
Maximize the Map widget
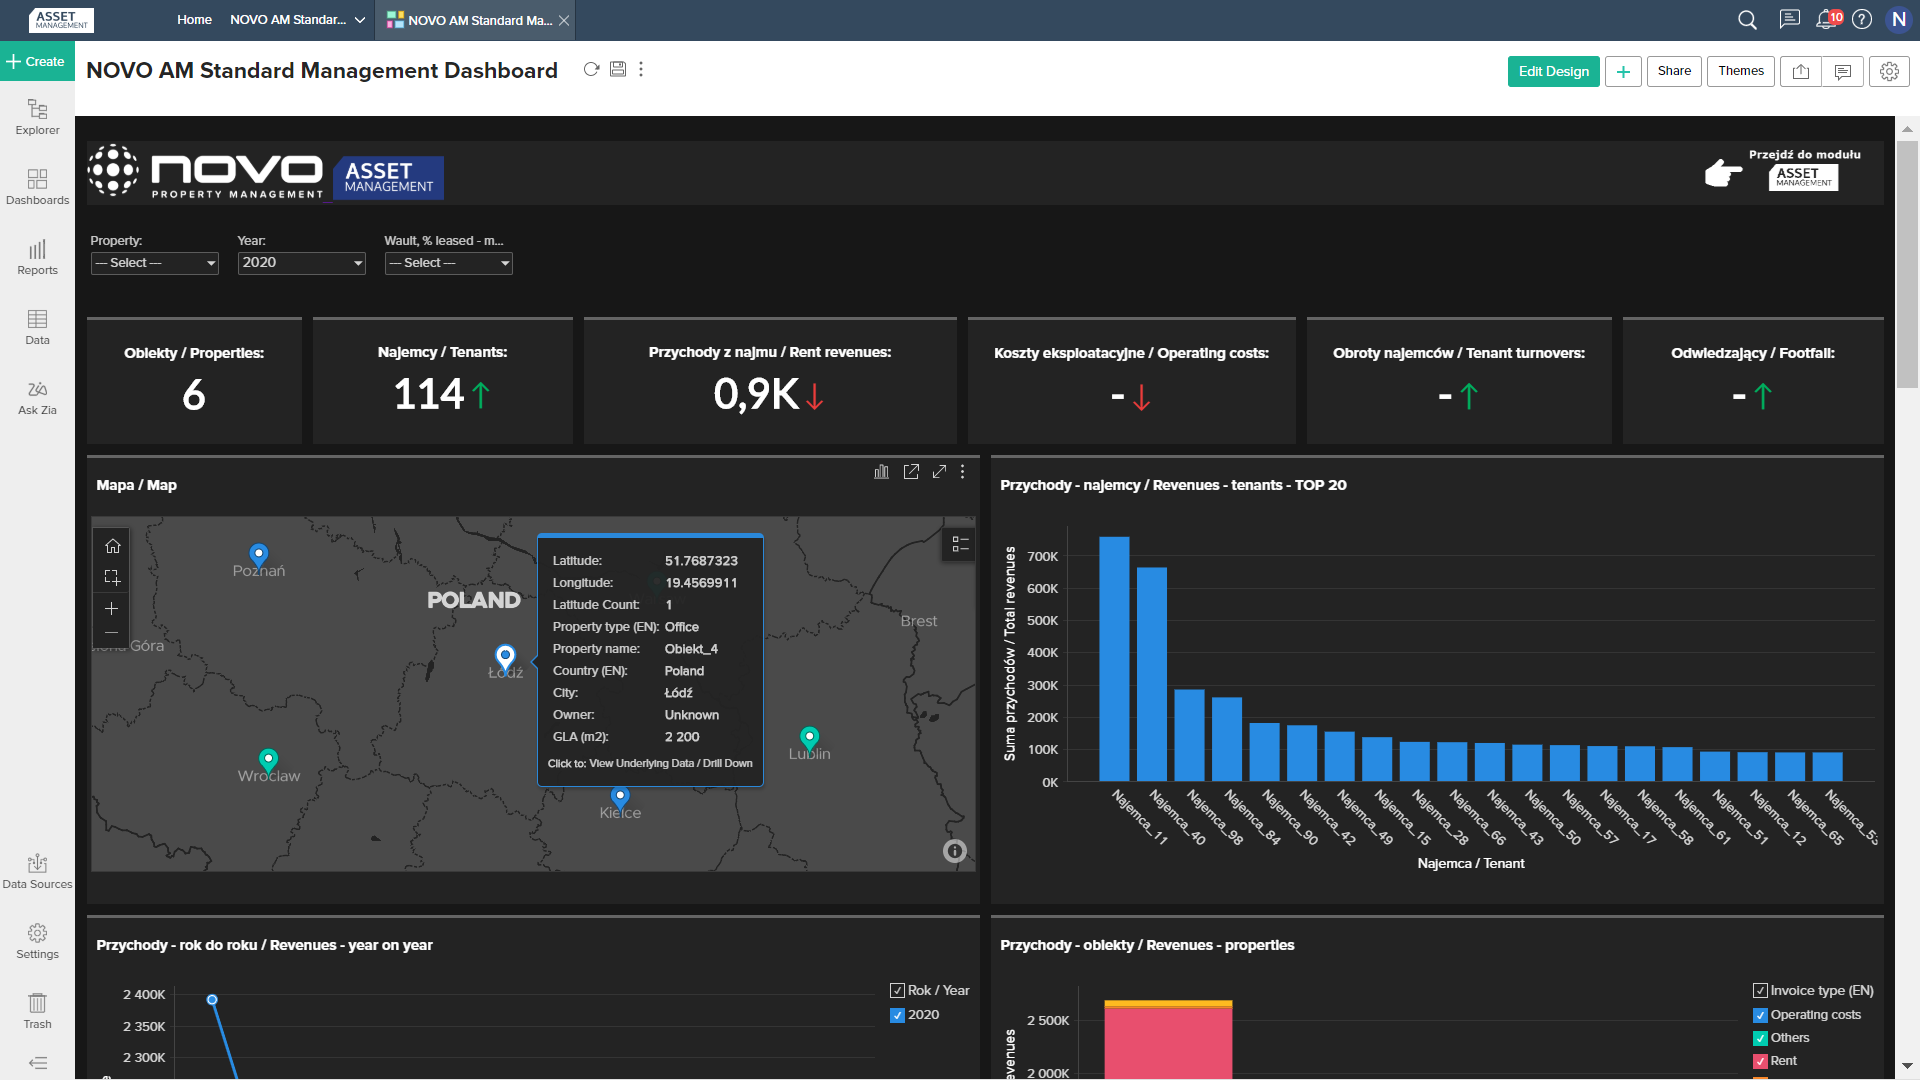939,471
